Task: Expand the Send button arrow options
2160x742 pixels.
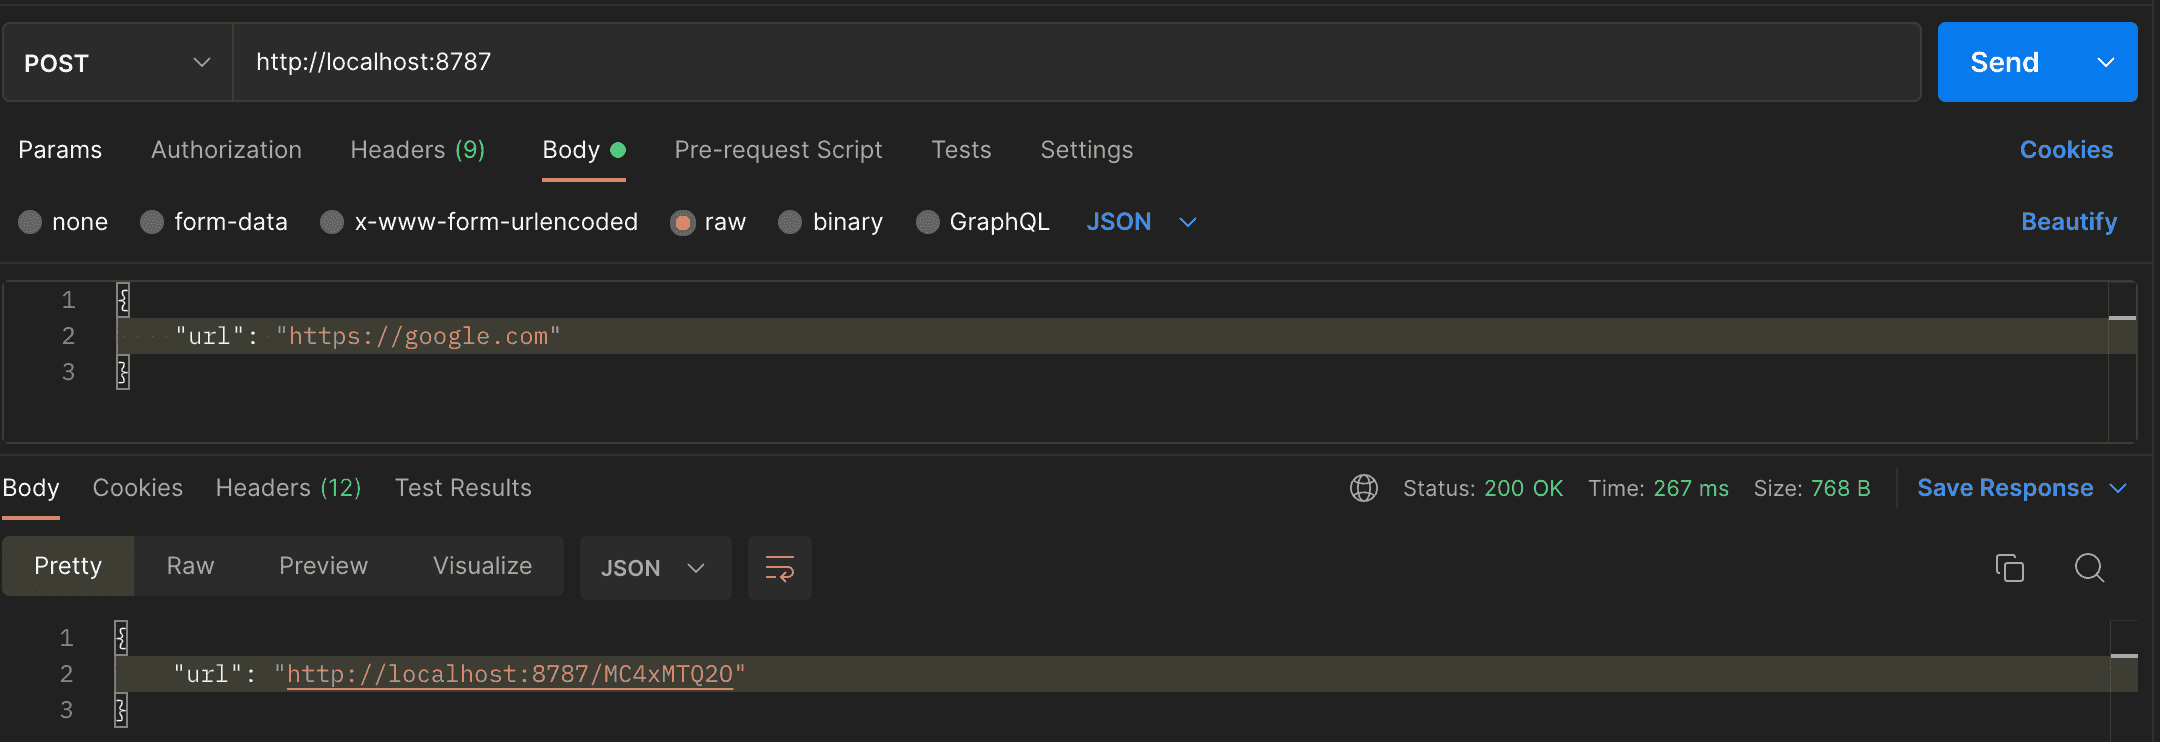Action: click(2105, 63)
